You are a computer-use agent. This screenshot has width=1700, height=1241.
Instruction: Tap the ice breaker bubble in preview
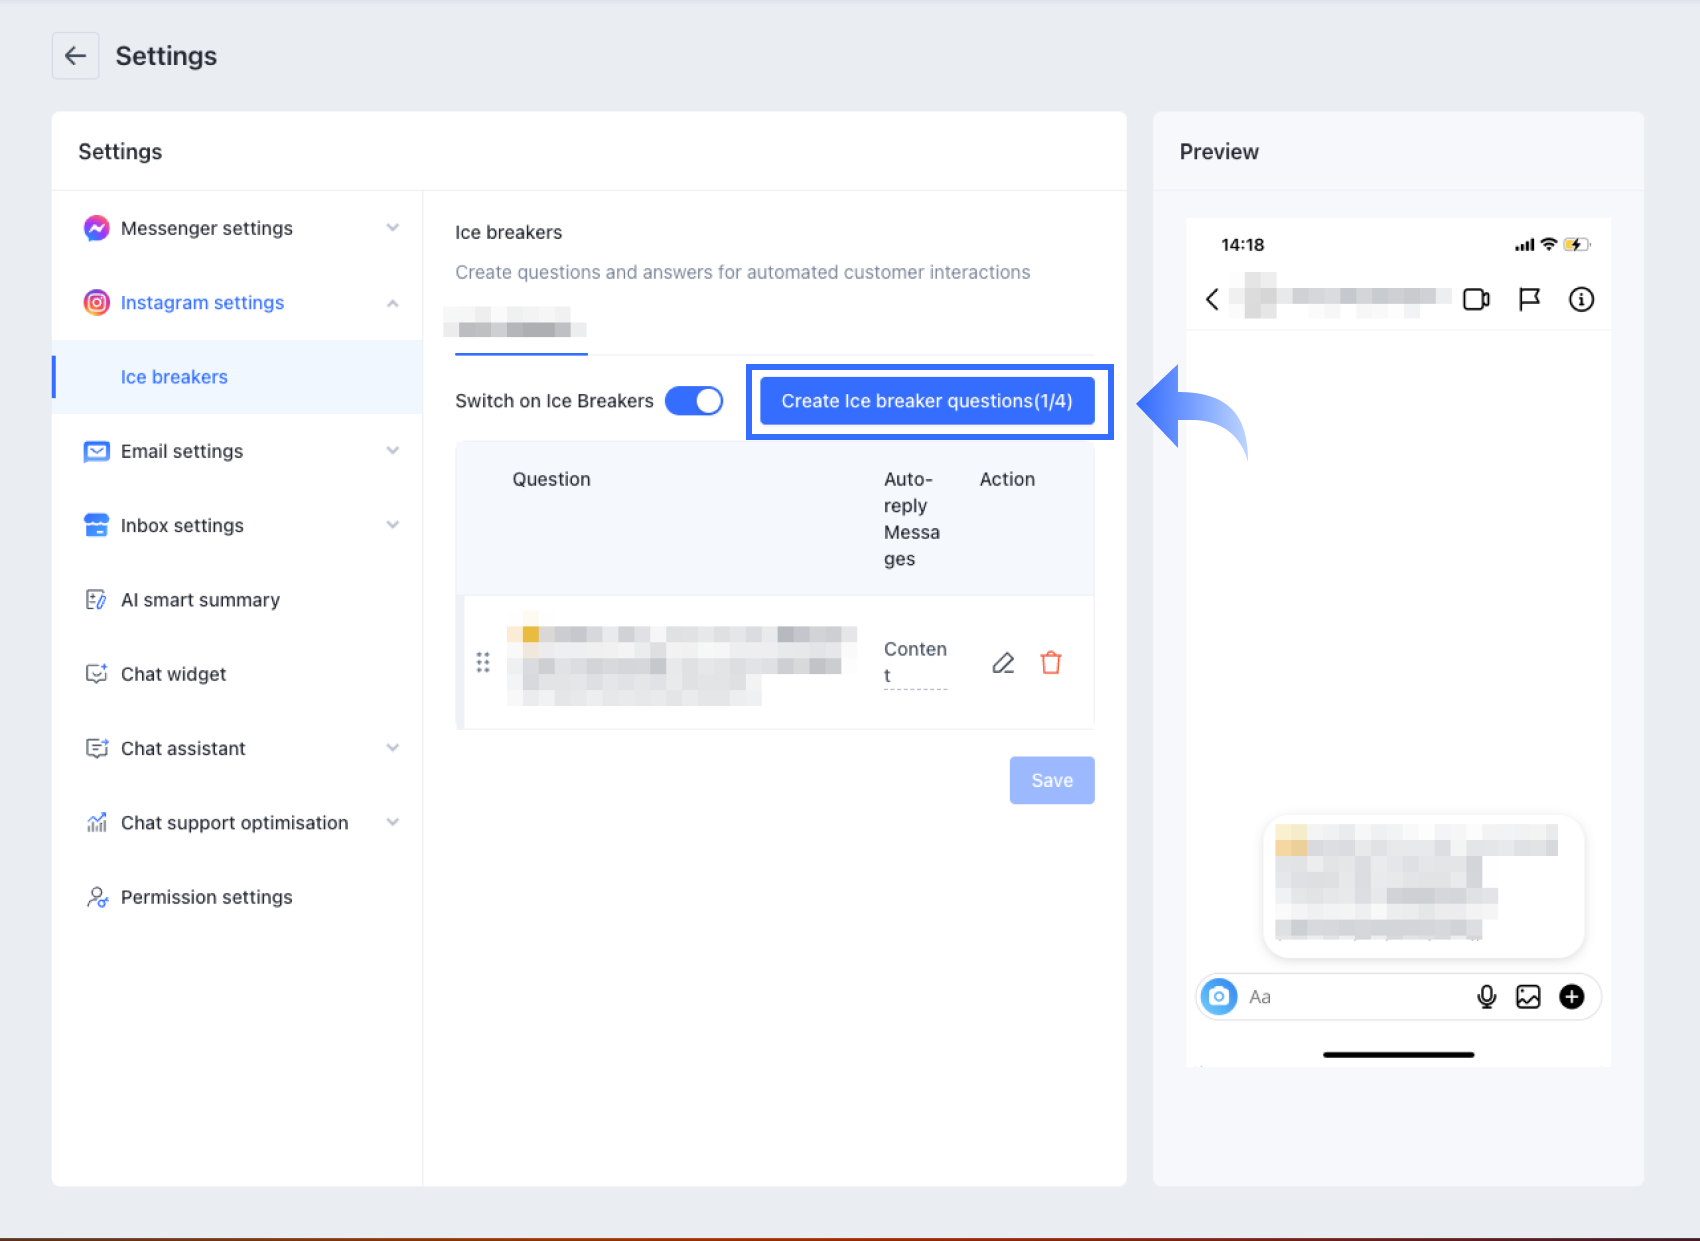[x=1424, y=885]
